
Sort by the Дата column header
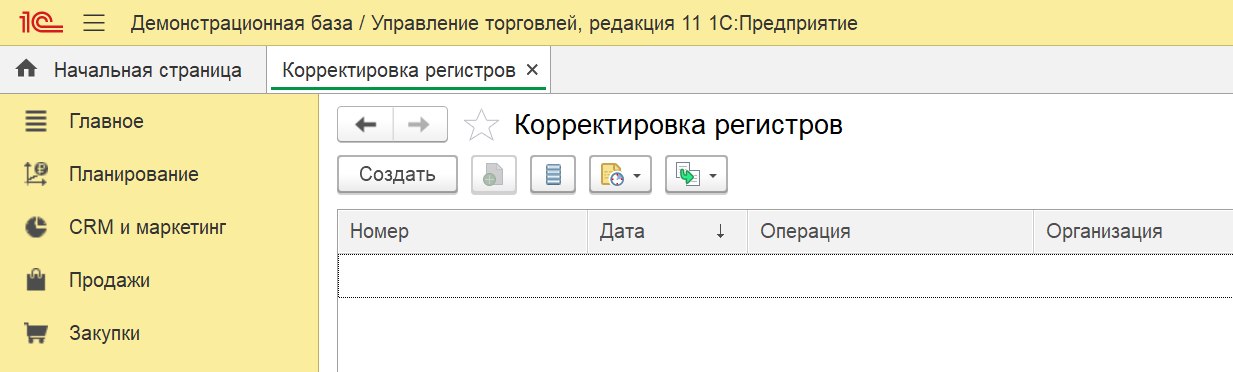[x=667, y=231]
